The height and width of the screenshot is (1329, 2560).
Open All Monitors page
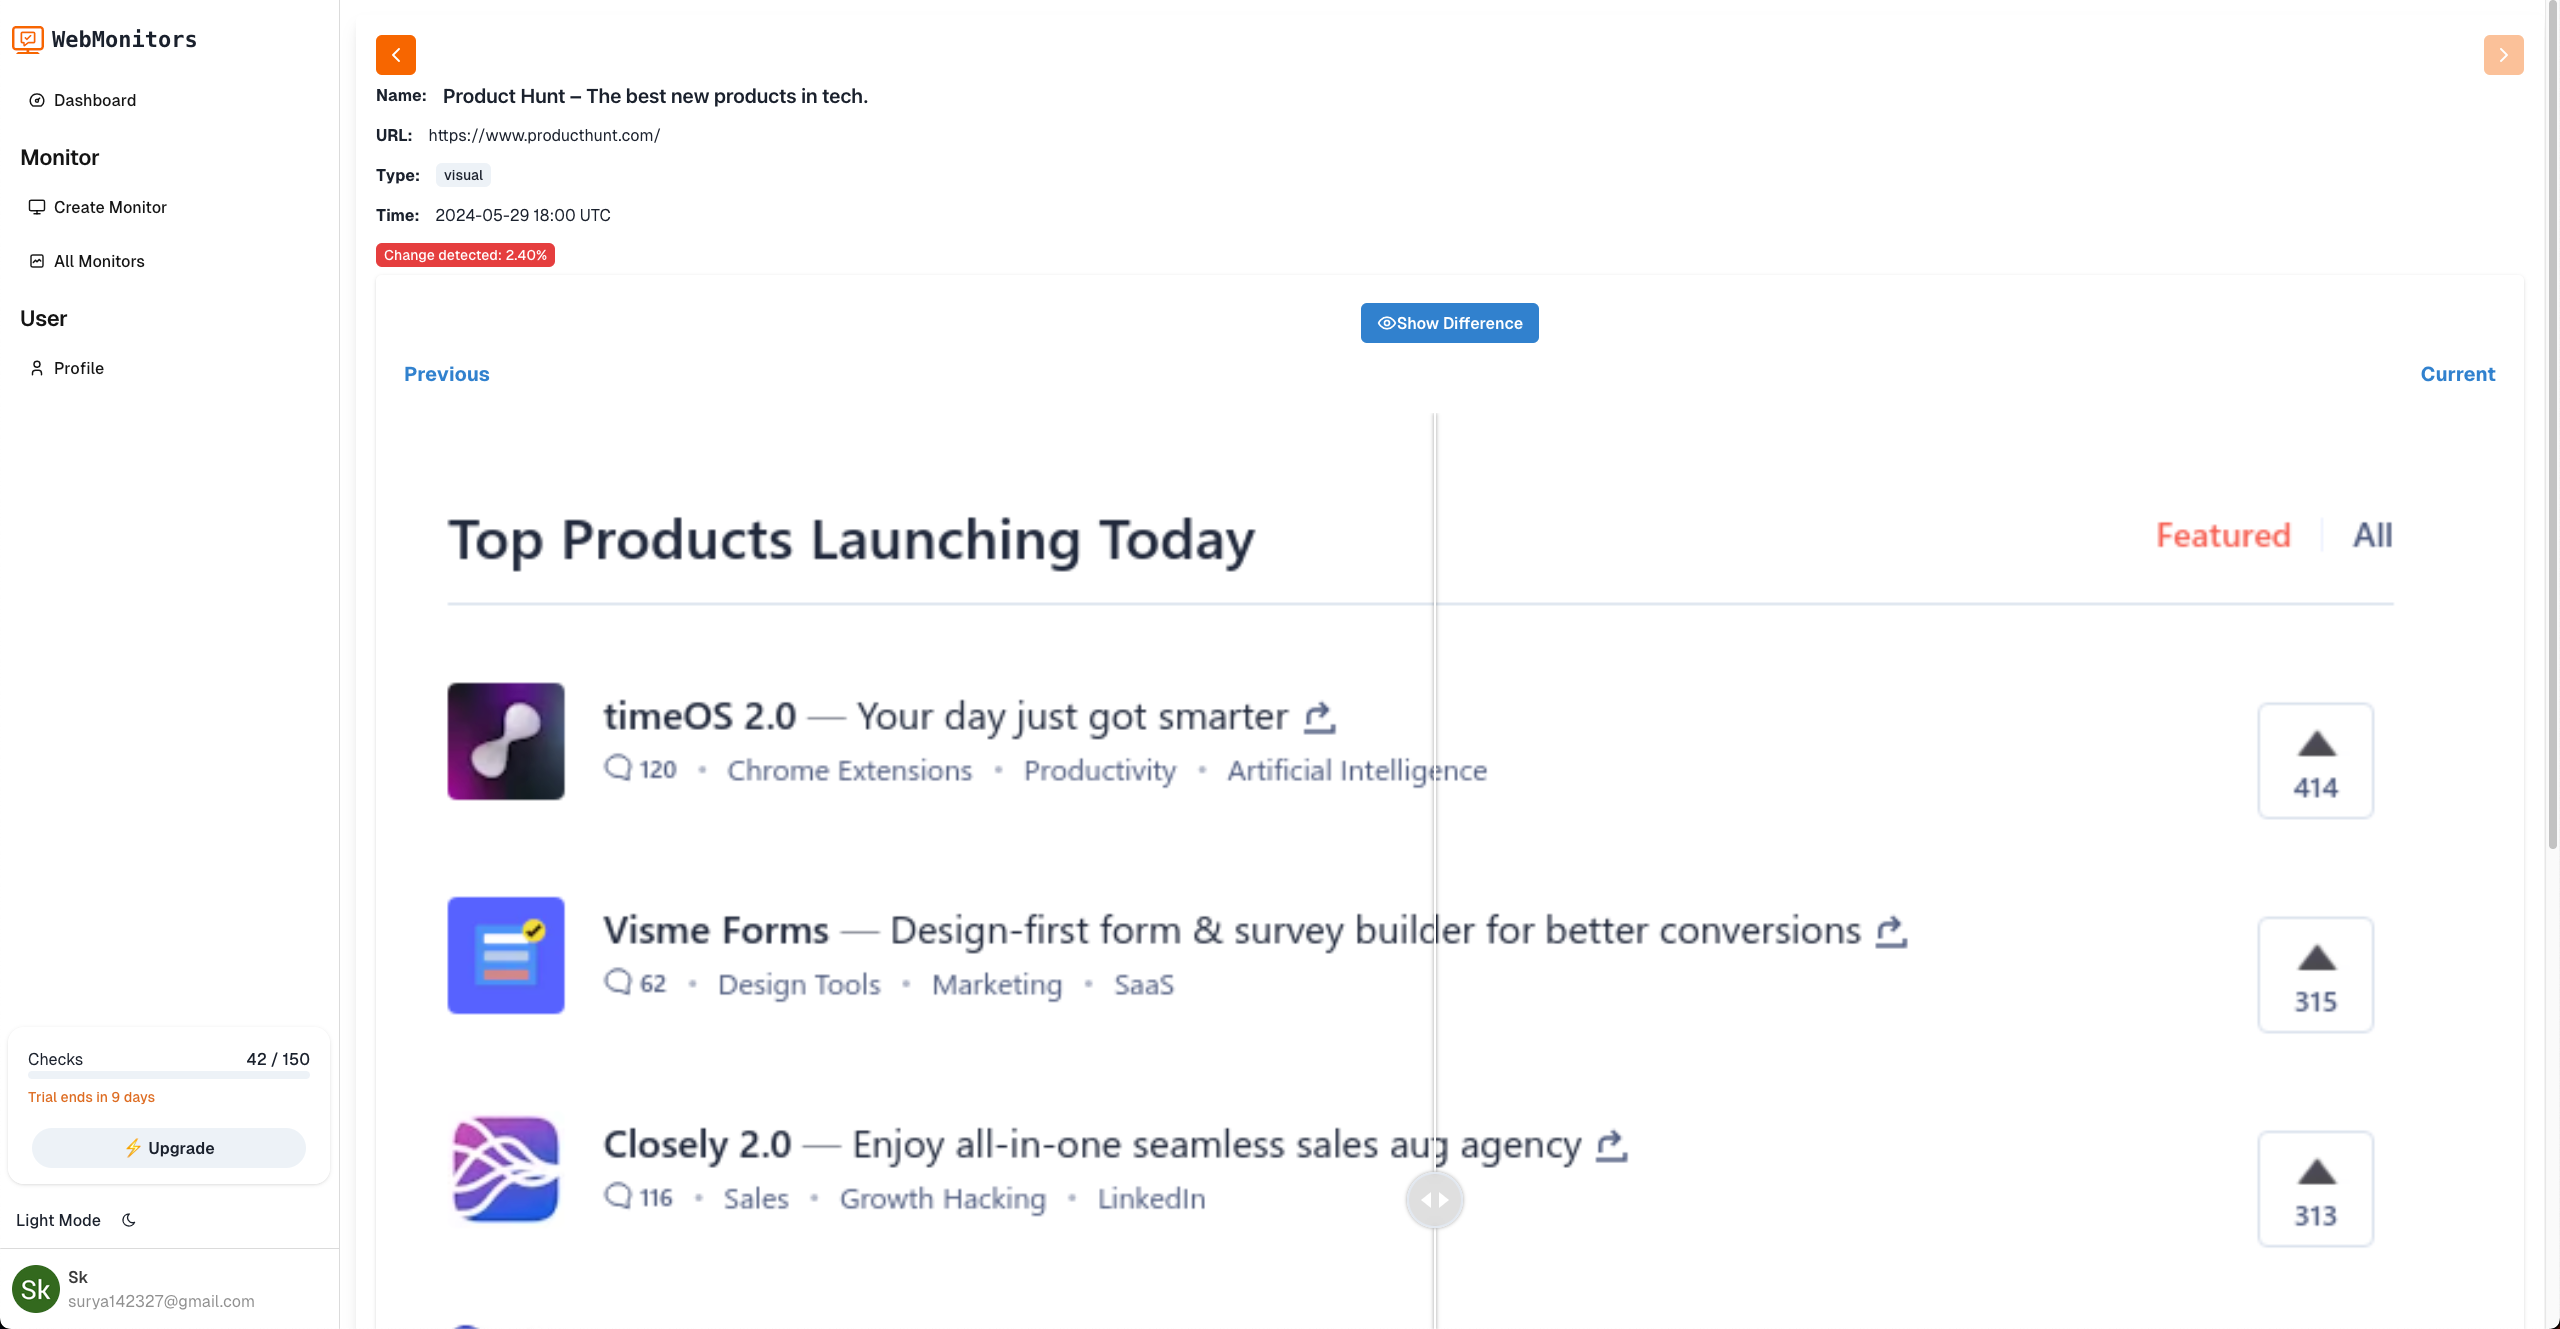coord(99,261)
